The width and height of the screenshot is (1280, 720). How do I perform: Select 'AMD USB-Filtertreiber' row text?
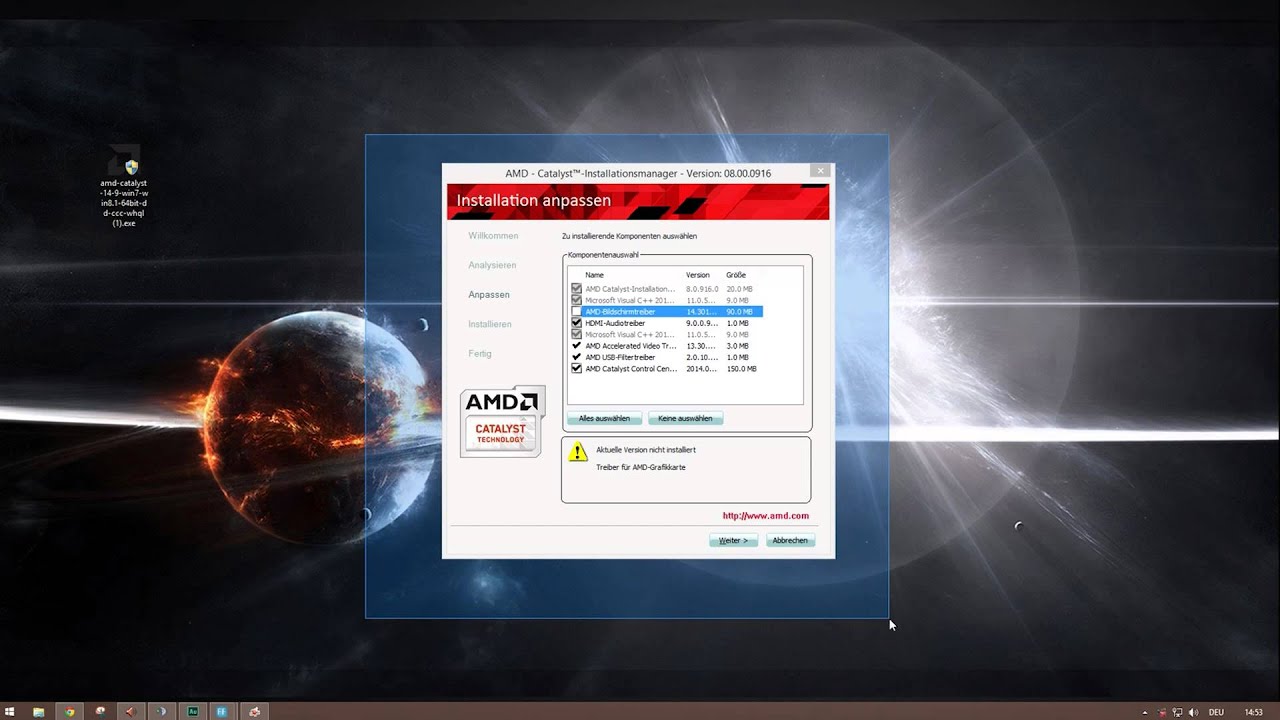(620, 357)
